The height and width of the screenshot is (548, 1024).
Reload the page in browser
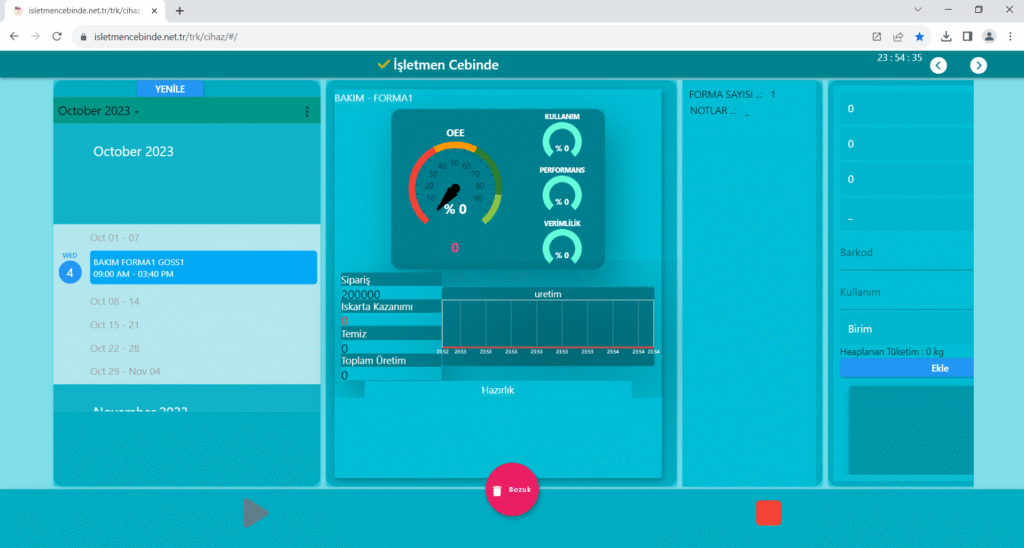click(58, 36)
